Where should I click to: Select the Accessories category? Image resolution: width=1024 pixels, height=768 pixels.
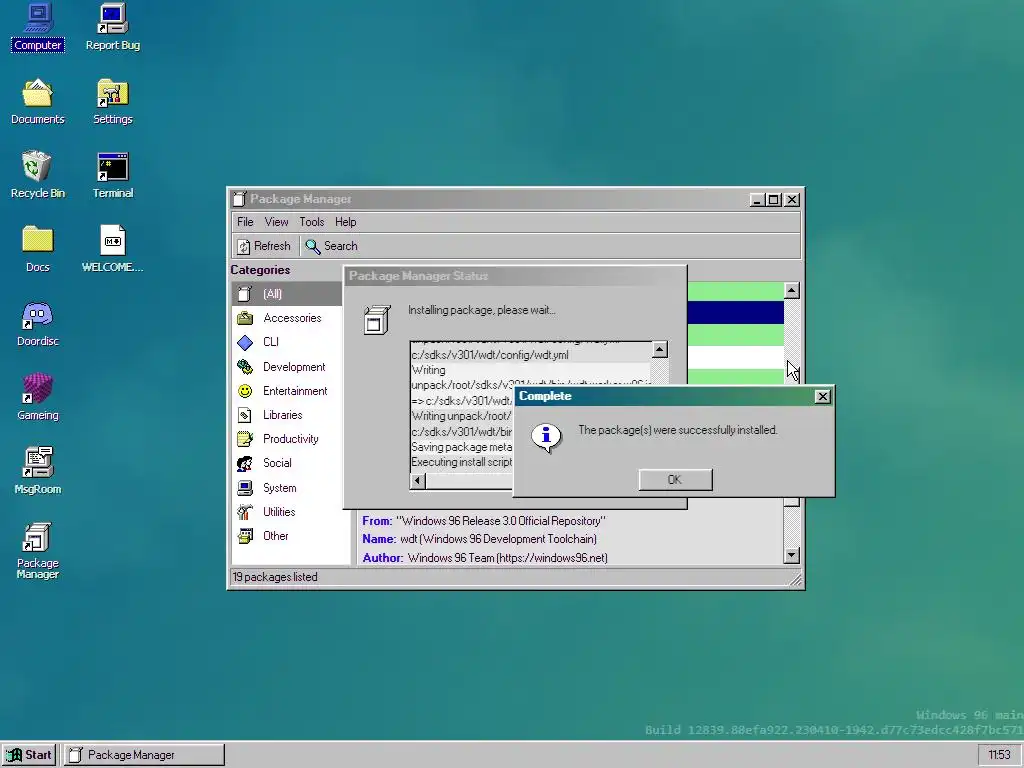pos(287,318)
